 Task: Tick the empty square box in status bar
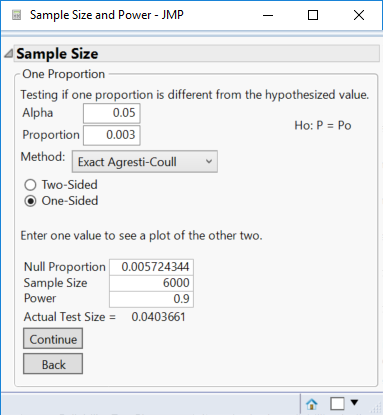tap(337, 404)
